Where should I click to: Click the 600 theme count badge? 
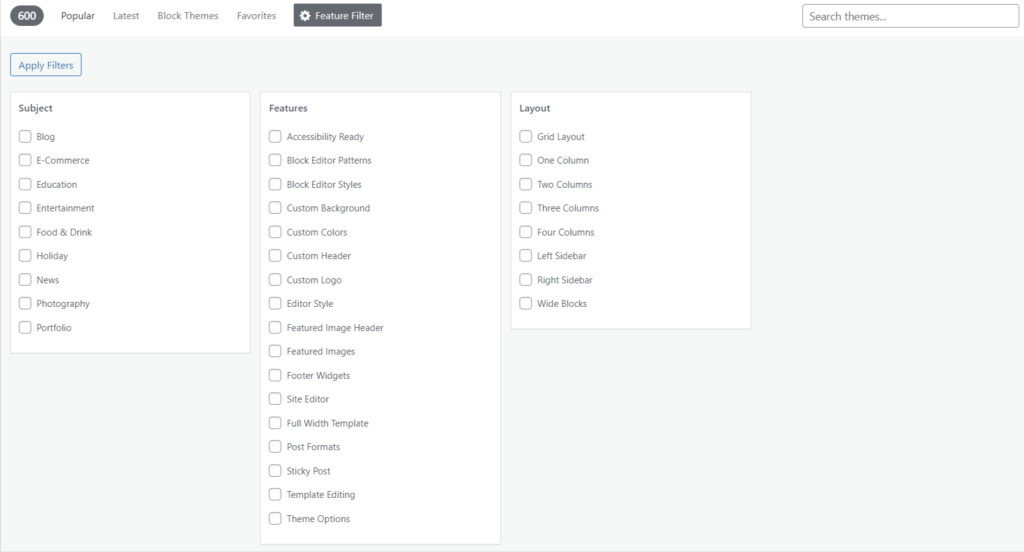(27, 16)
